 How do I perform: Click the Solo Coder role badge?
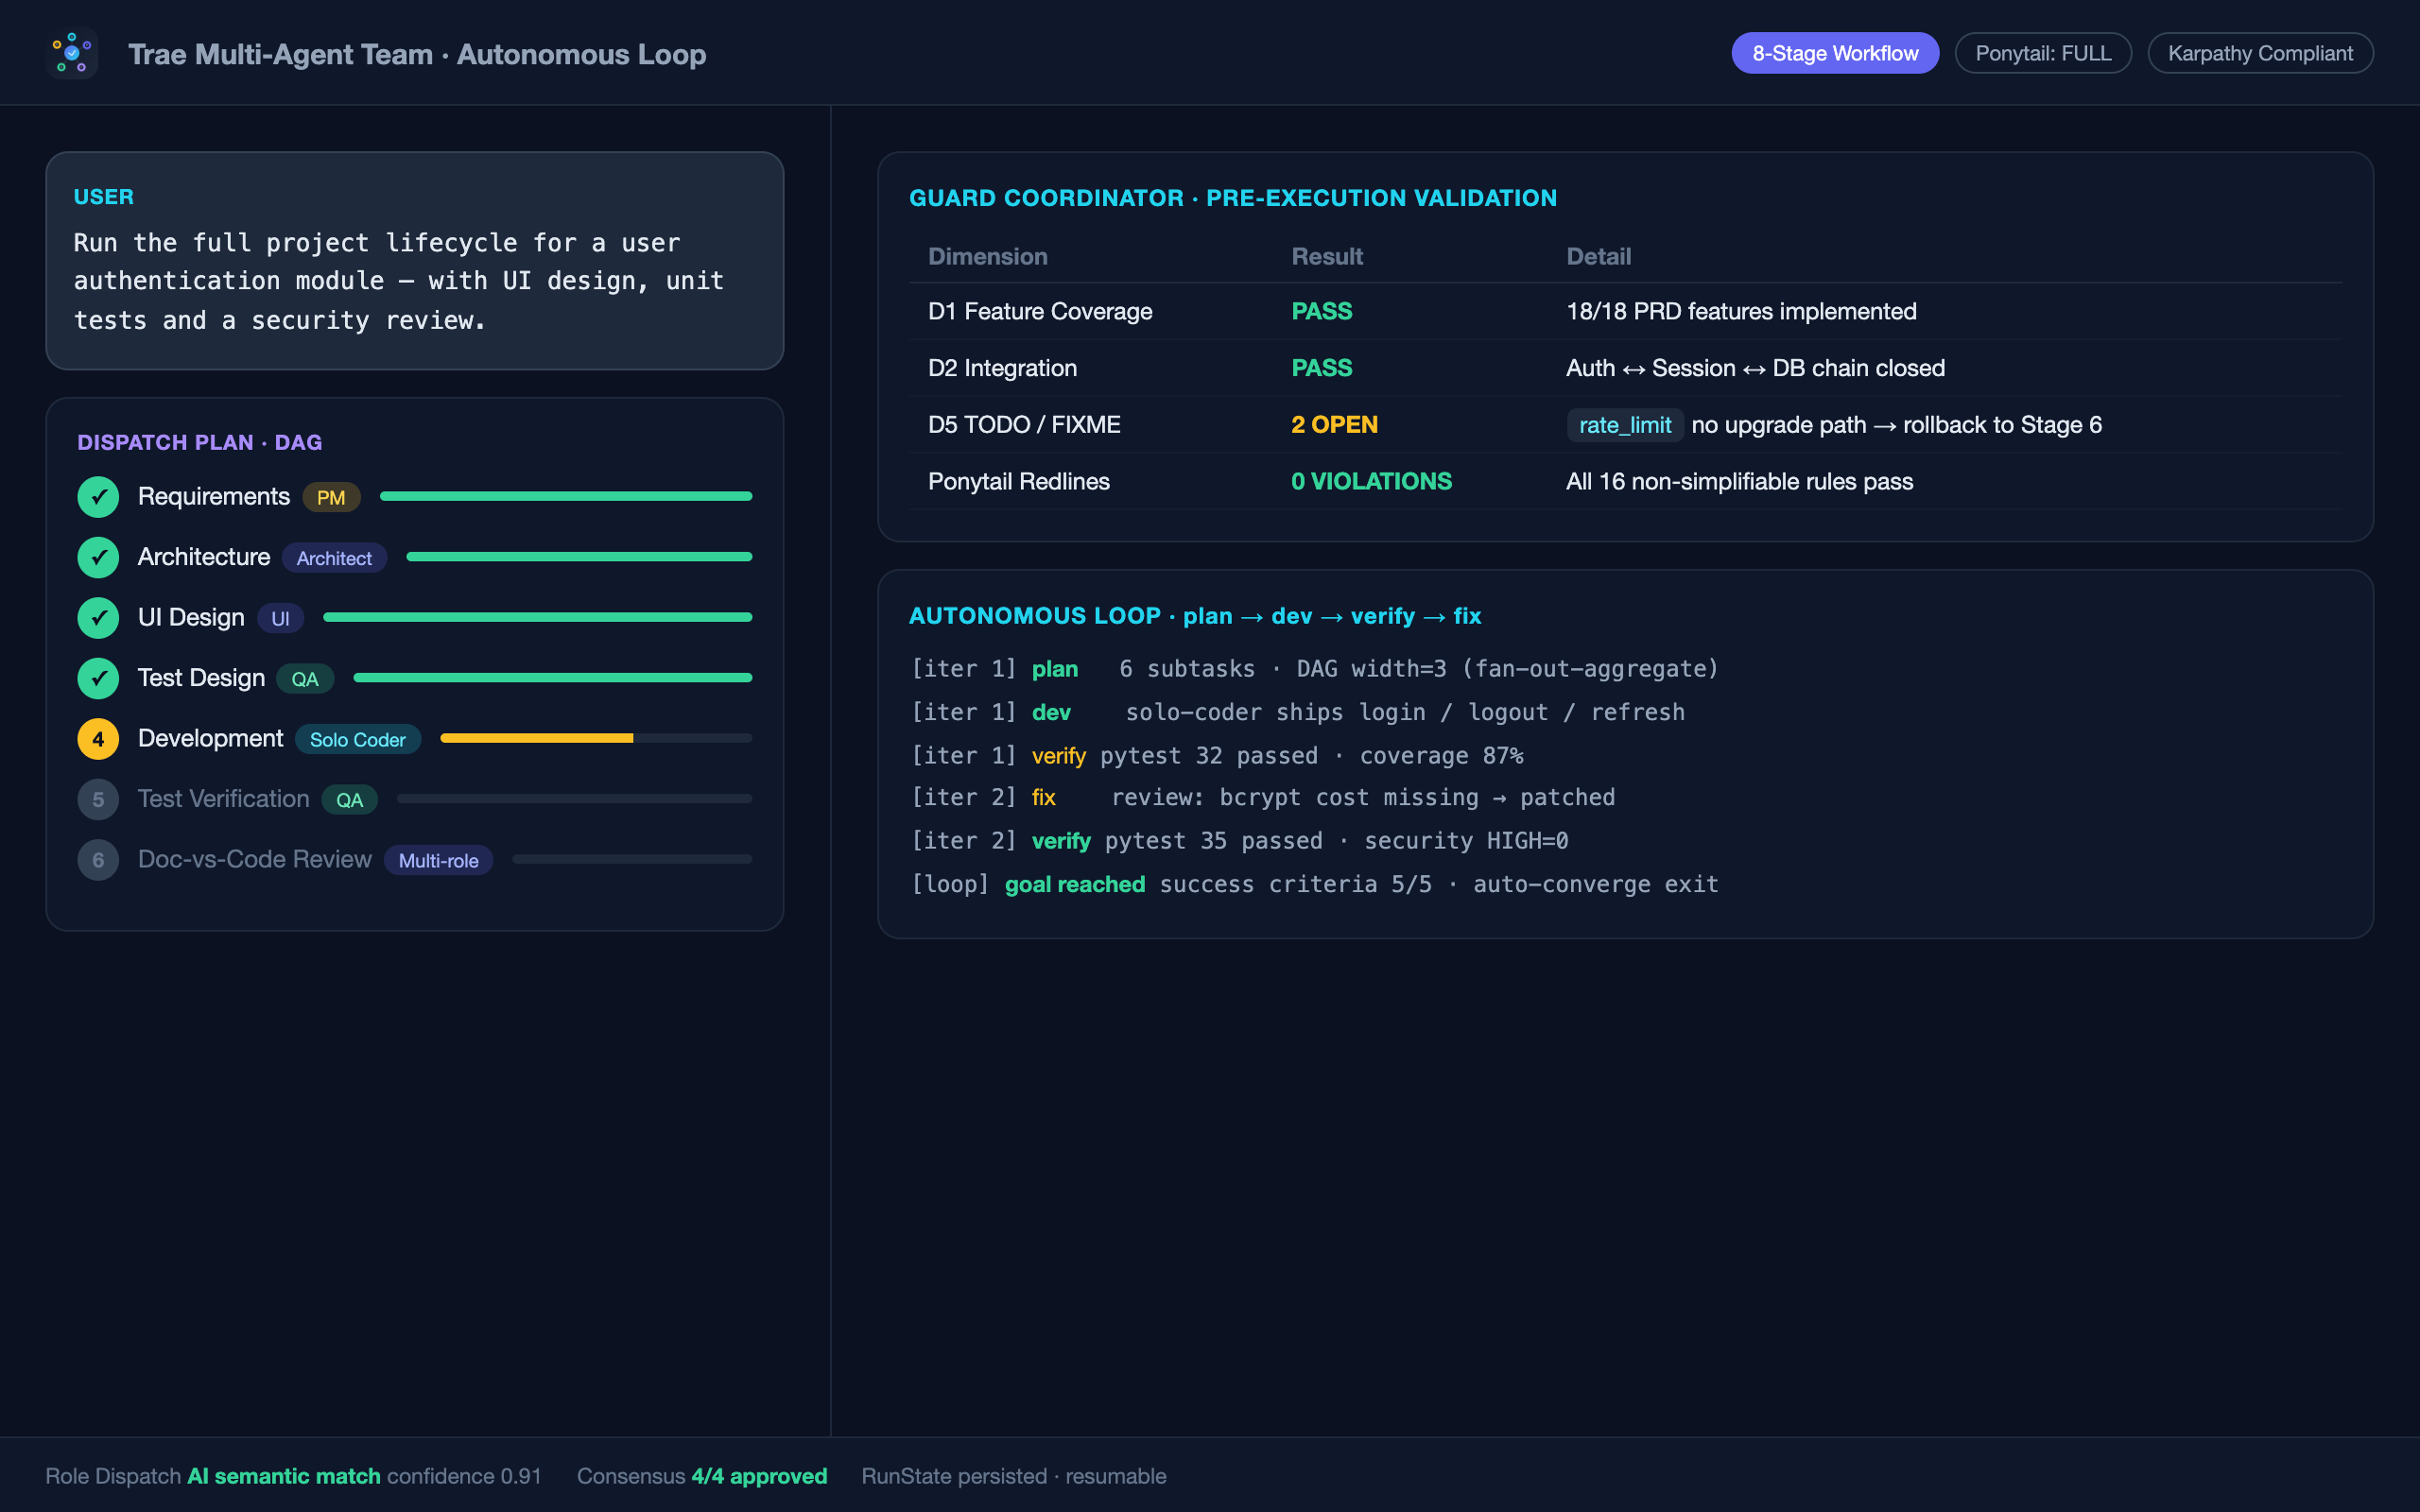click(357, 739)
